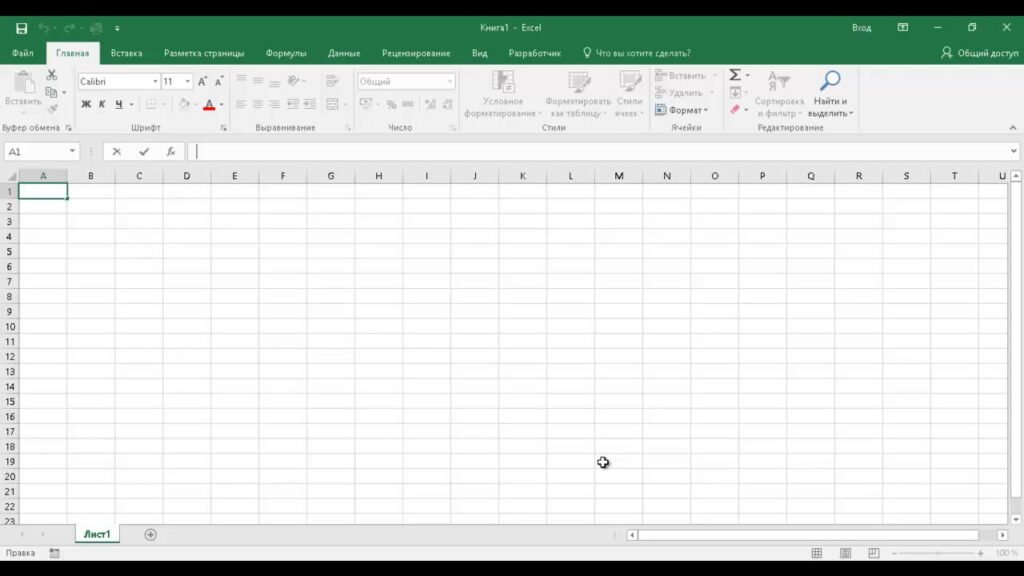This screenshot has width=1024, height=576.
Task: Switch to the Вставка tab
Action: 126,53
